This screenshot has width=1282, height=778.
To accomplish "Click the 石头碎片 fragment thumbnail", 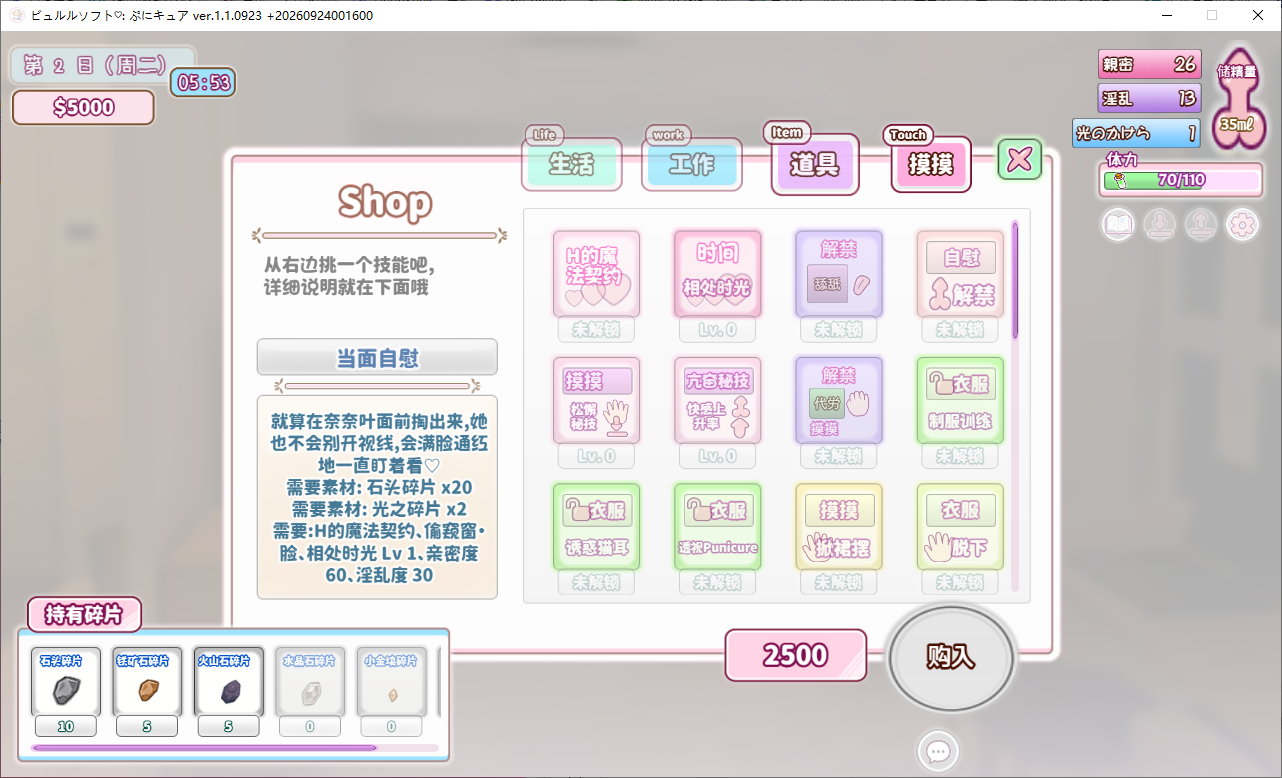I will coord(66,681).
